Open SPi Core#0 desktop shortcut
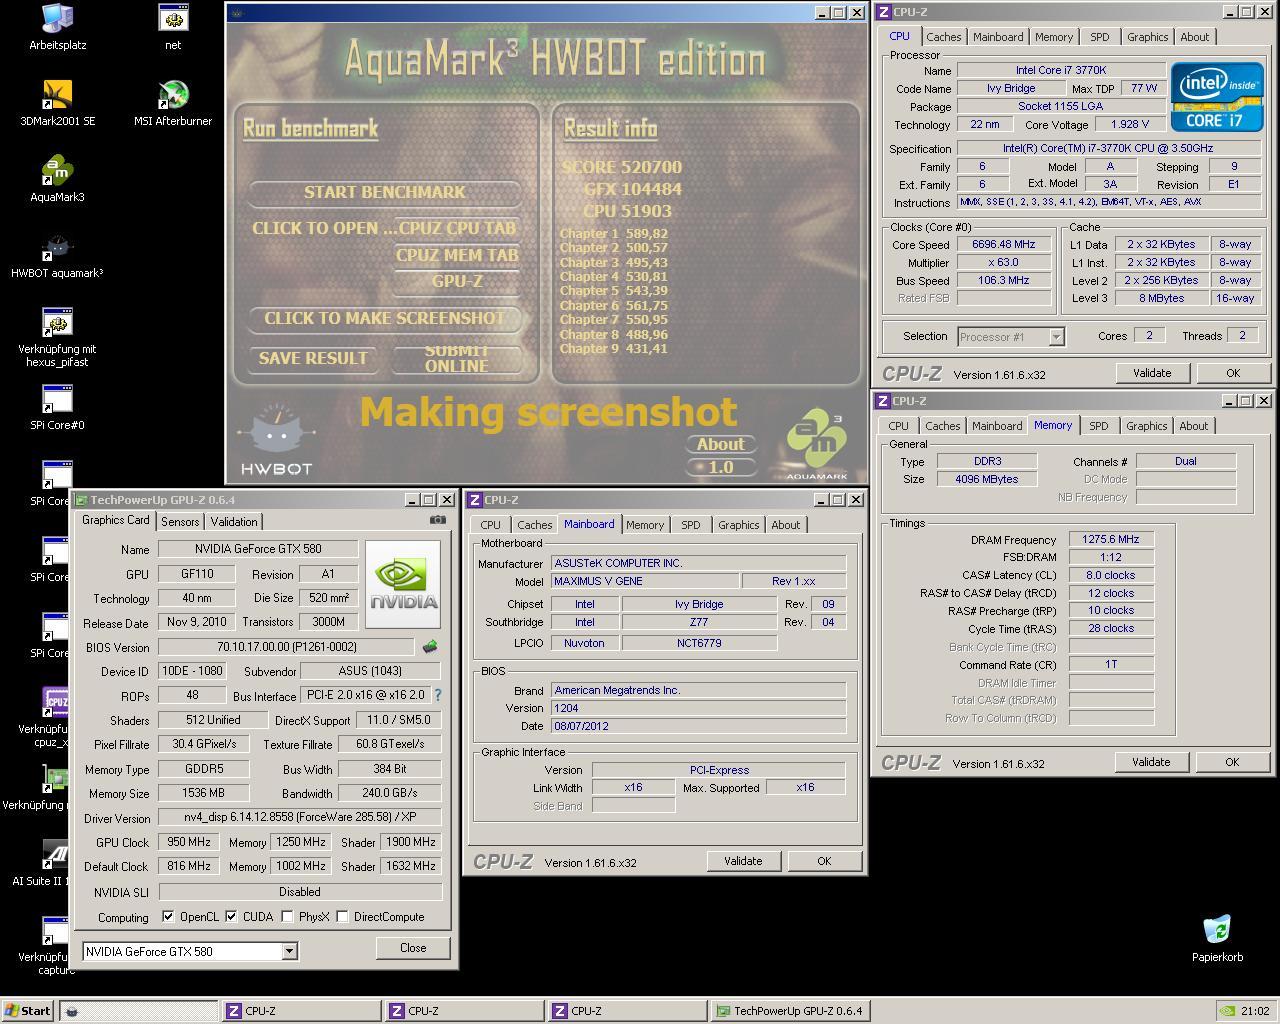Image resolution: width=1280 pixels, height=1024 pixels. pos(57,407)
